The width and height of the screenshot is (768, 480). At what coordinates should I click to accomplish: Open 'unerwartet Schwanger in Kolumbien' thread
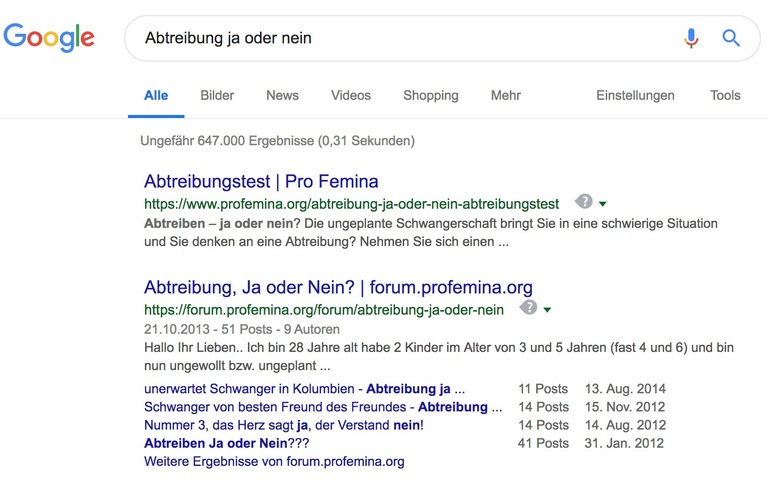click(x=304, y=389)
